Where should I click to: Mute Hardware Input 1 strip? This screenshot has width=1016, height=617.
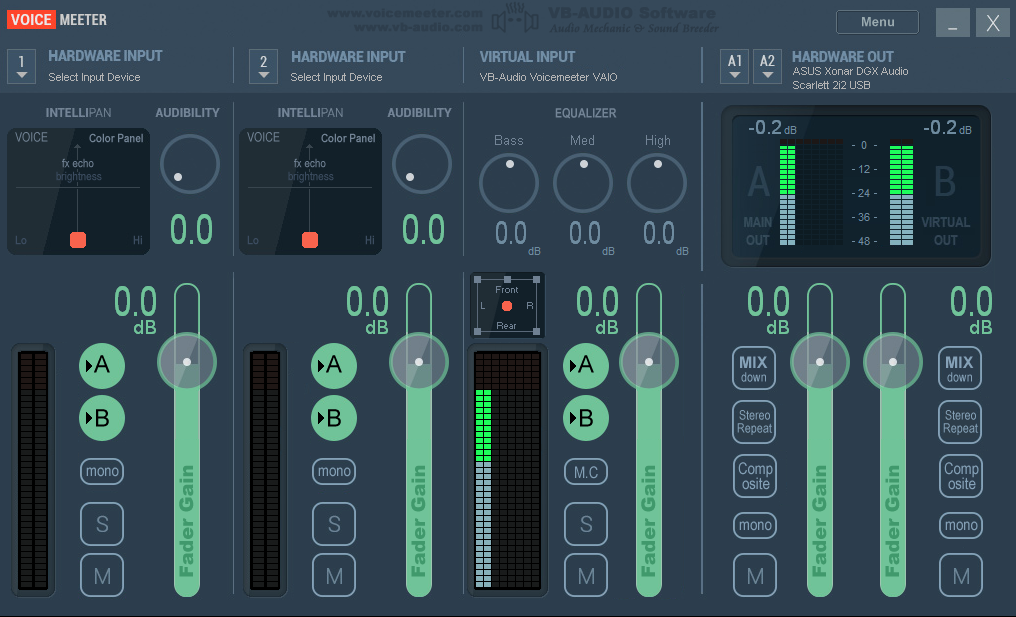click(x=102, y=576)
